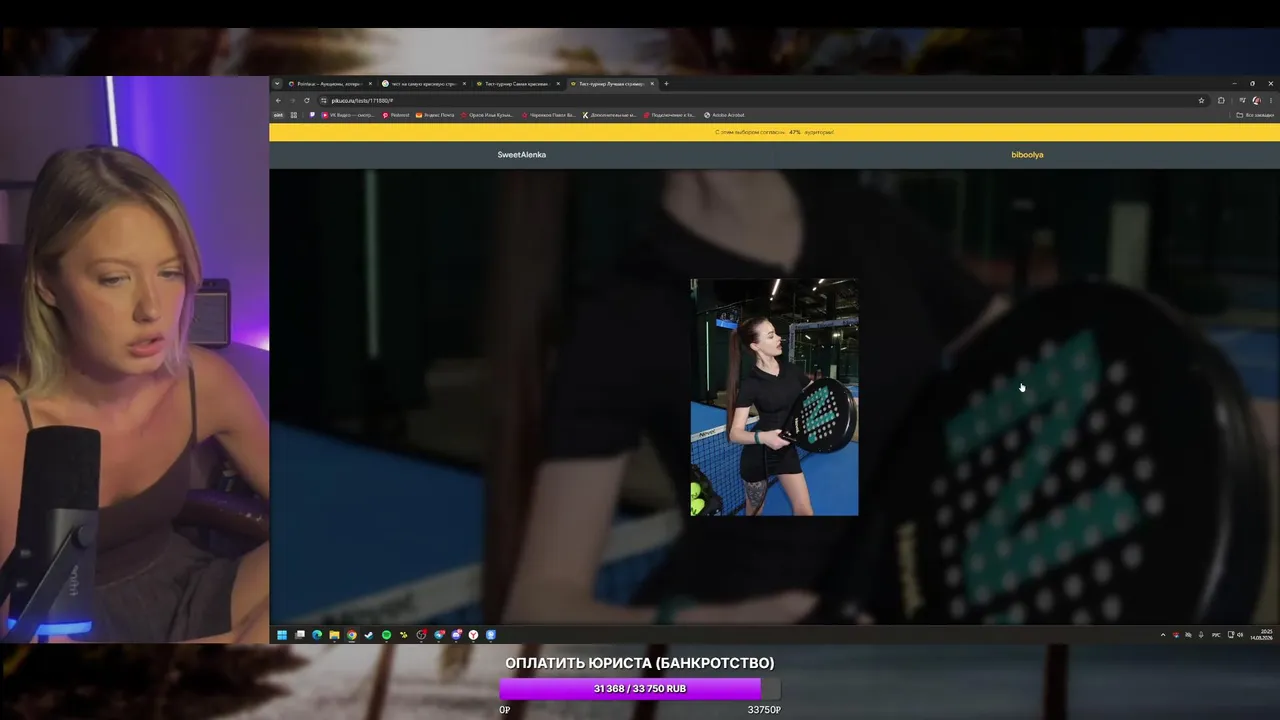Show hidden system tray icons

click(x=1162, y=635)
